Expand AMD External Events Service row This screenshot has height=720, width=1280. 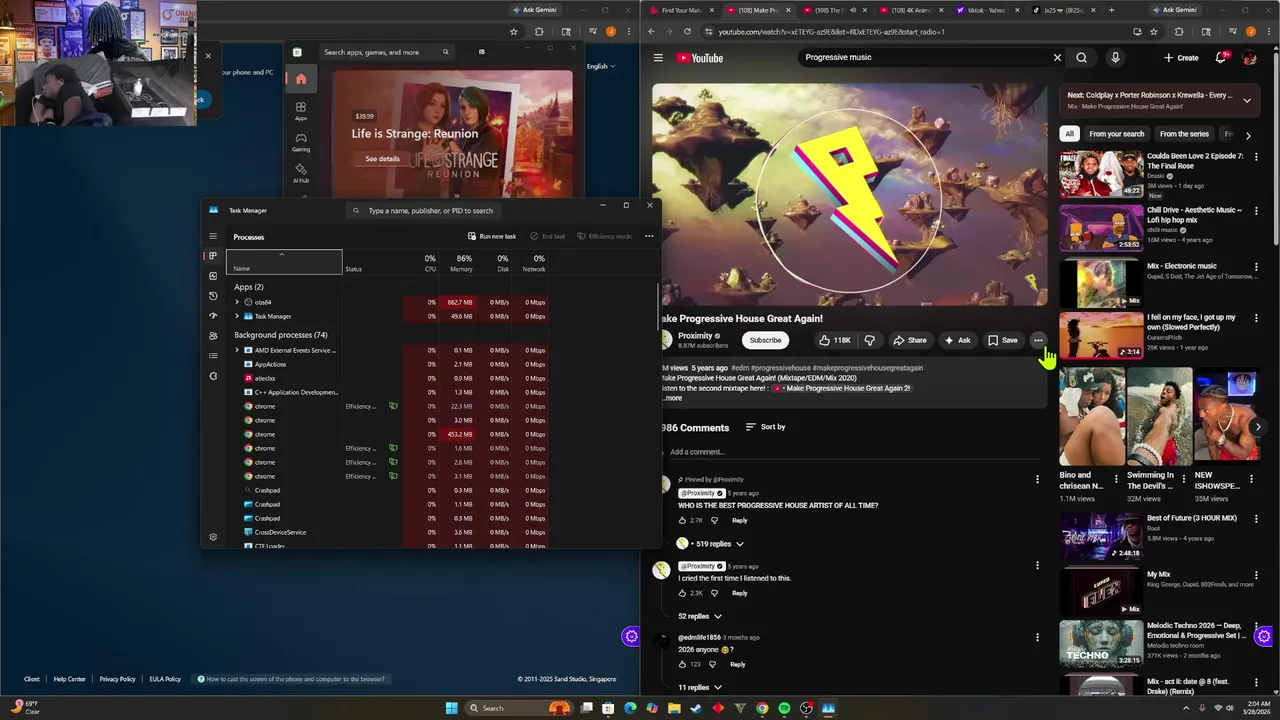pos(237,350)
